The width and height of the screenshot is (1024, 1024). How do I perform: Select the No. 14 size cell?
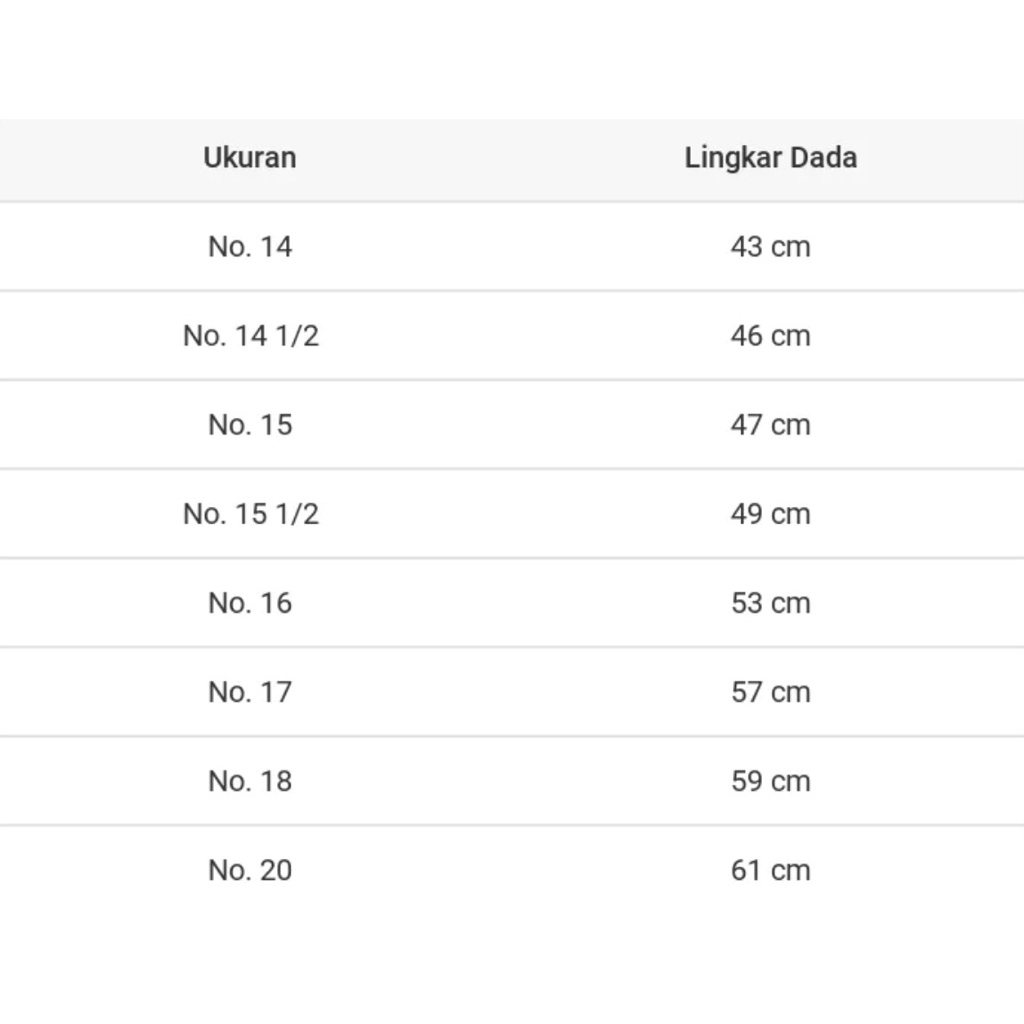click(x=250, y=246)
